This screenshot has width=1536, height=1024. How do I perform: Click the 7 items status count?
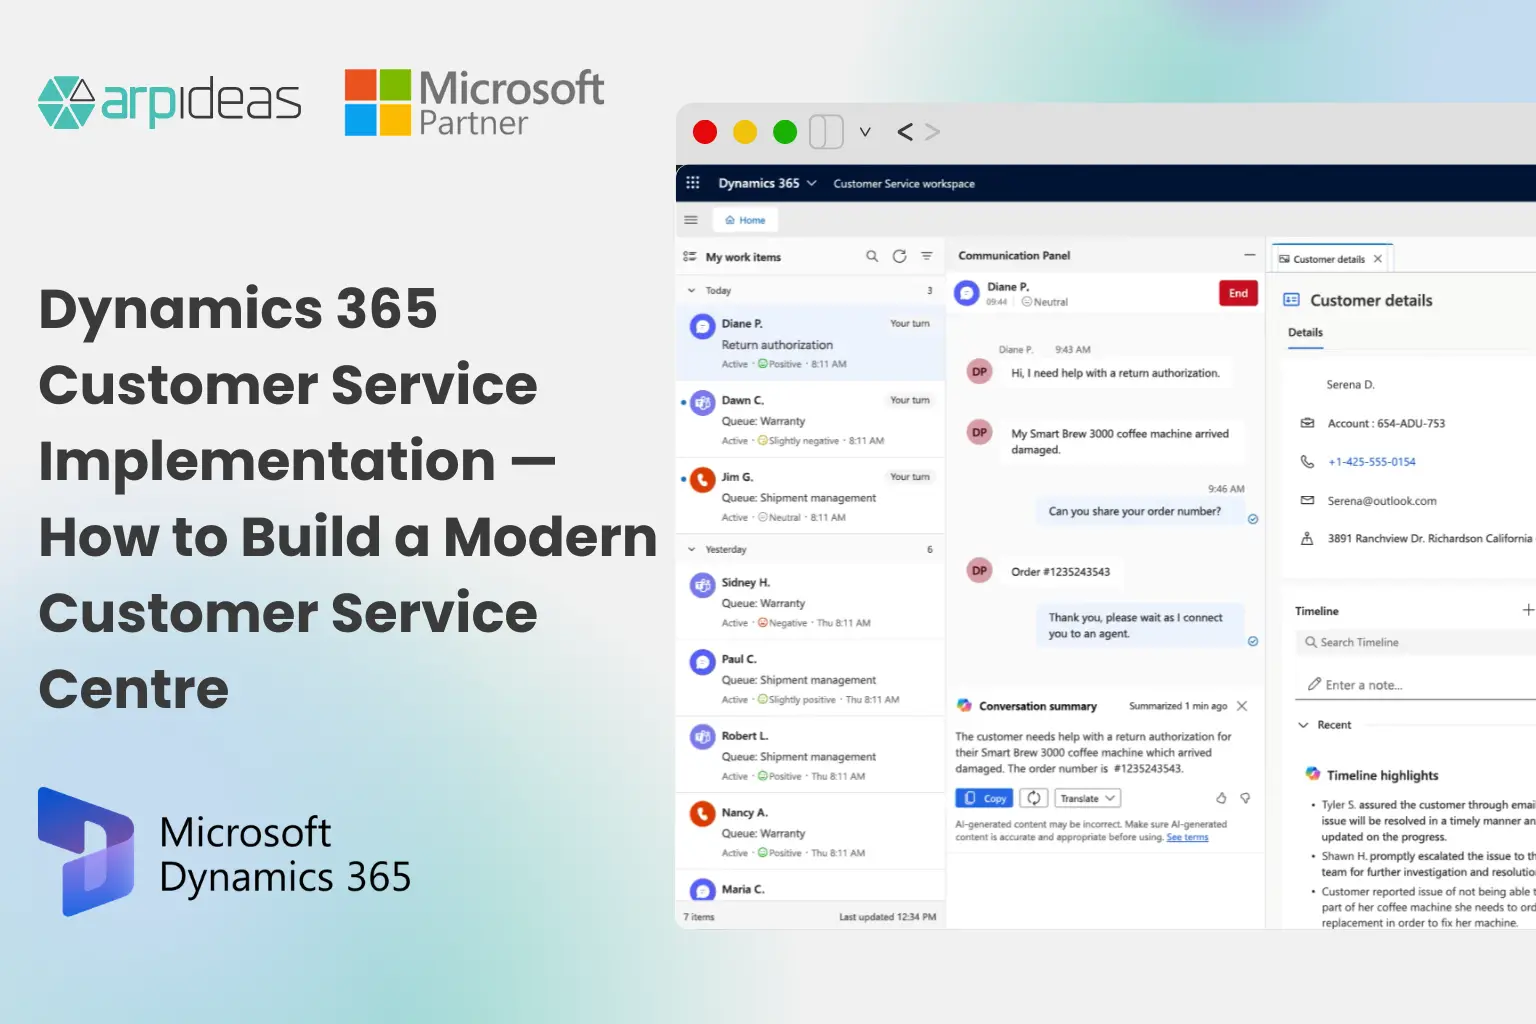(699, 917)
